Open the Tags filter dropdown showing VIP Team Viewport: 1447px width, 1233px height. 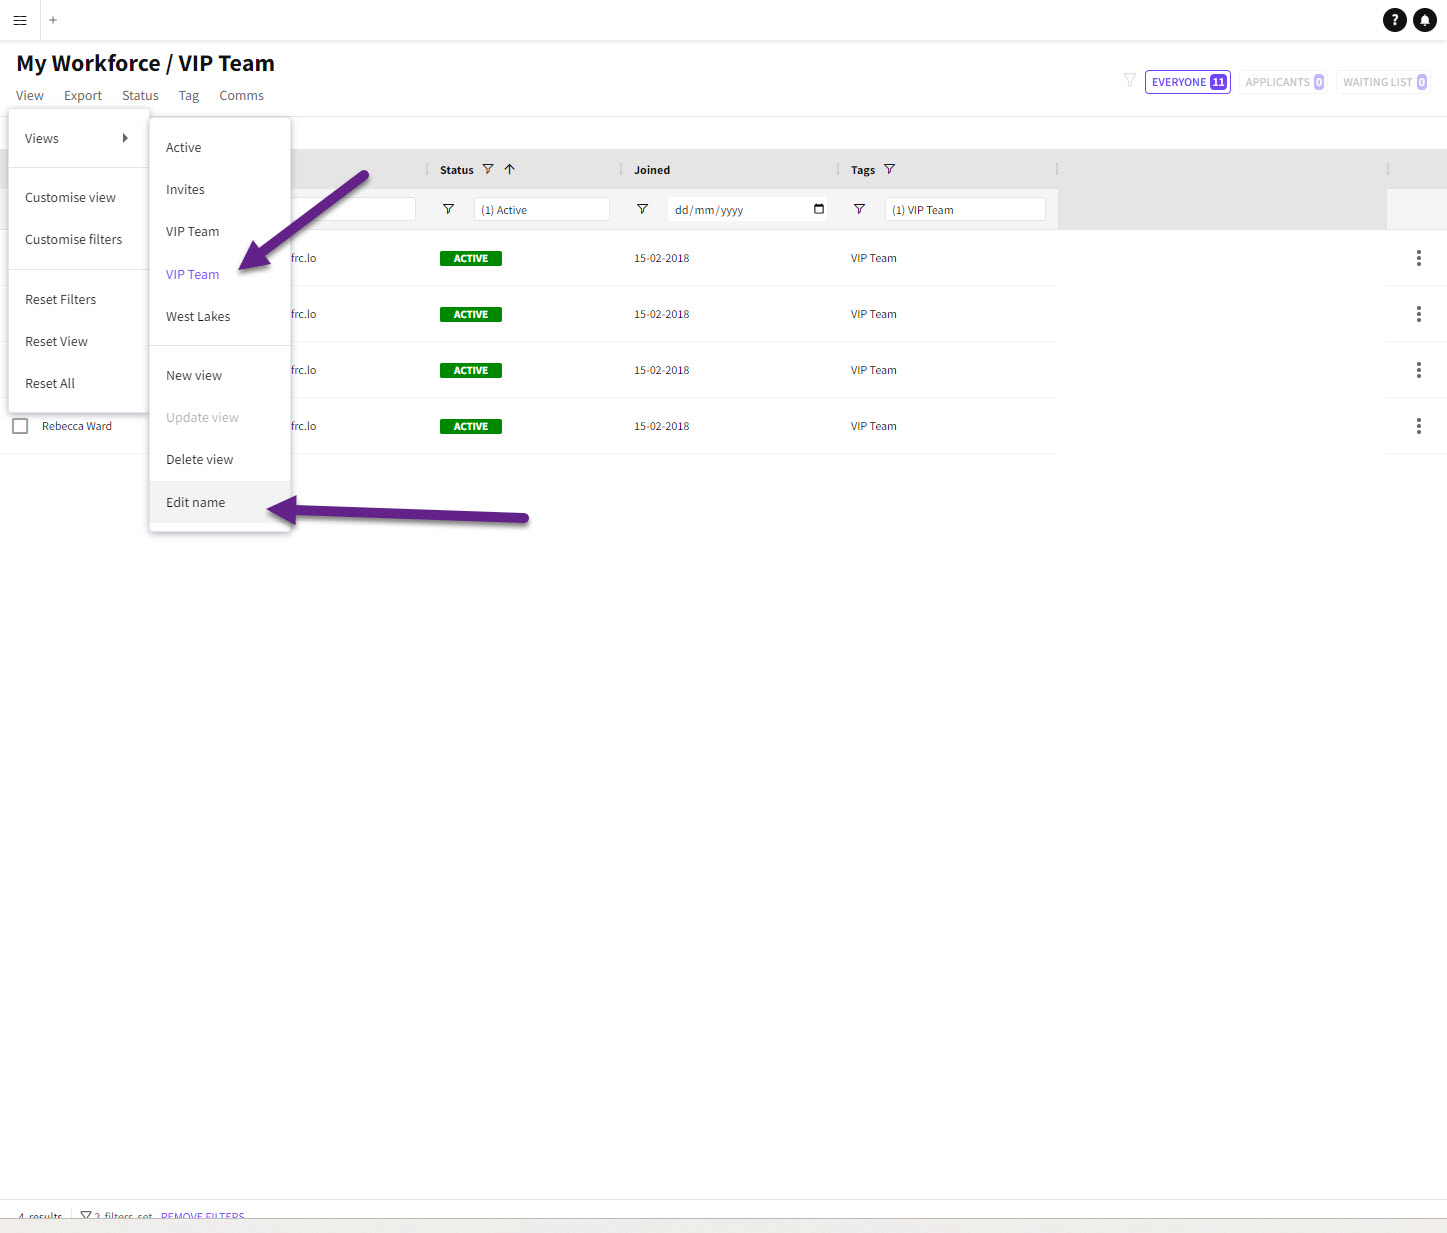pyautogui.click(x=964, y=210)
